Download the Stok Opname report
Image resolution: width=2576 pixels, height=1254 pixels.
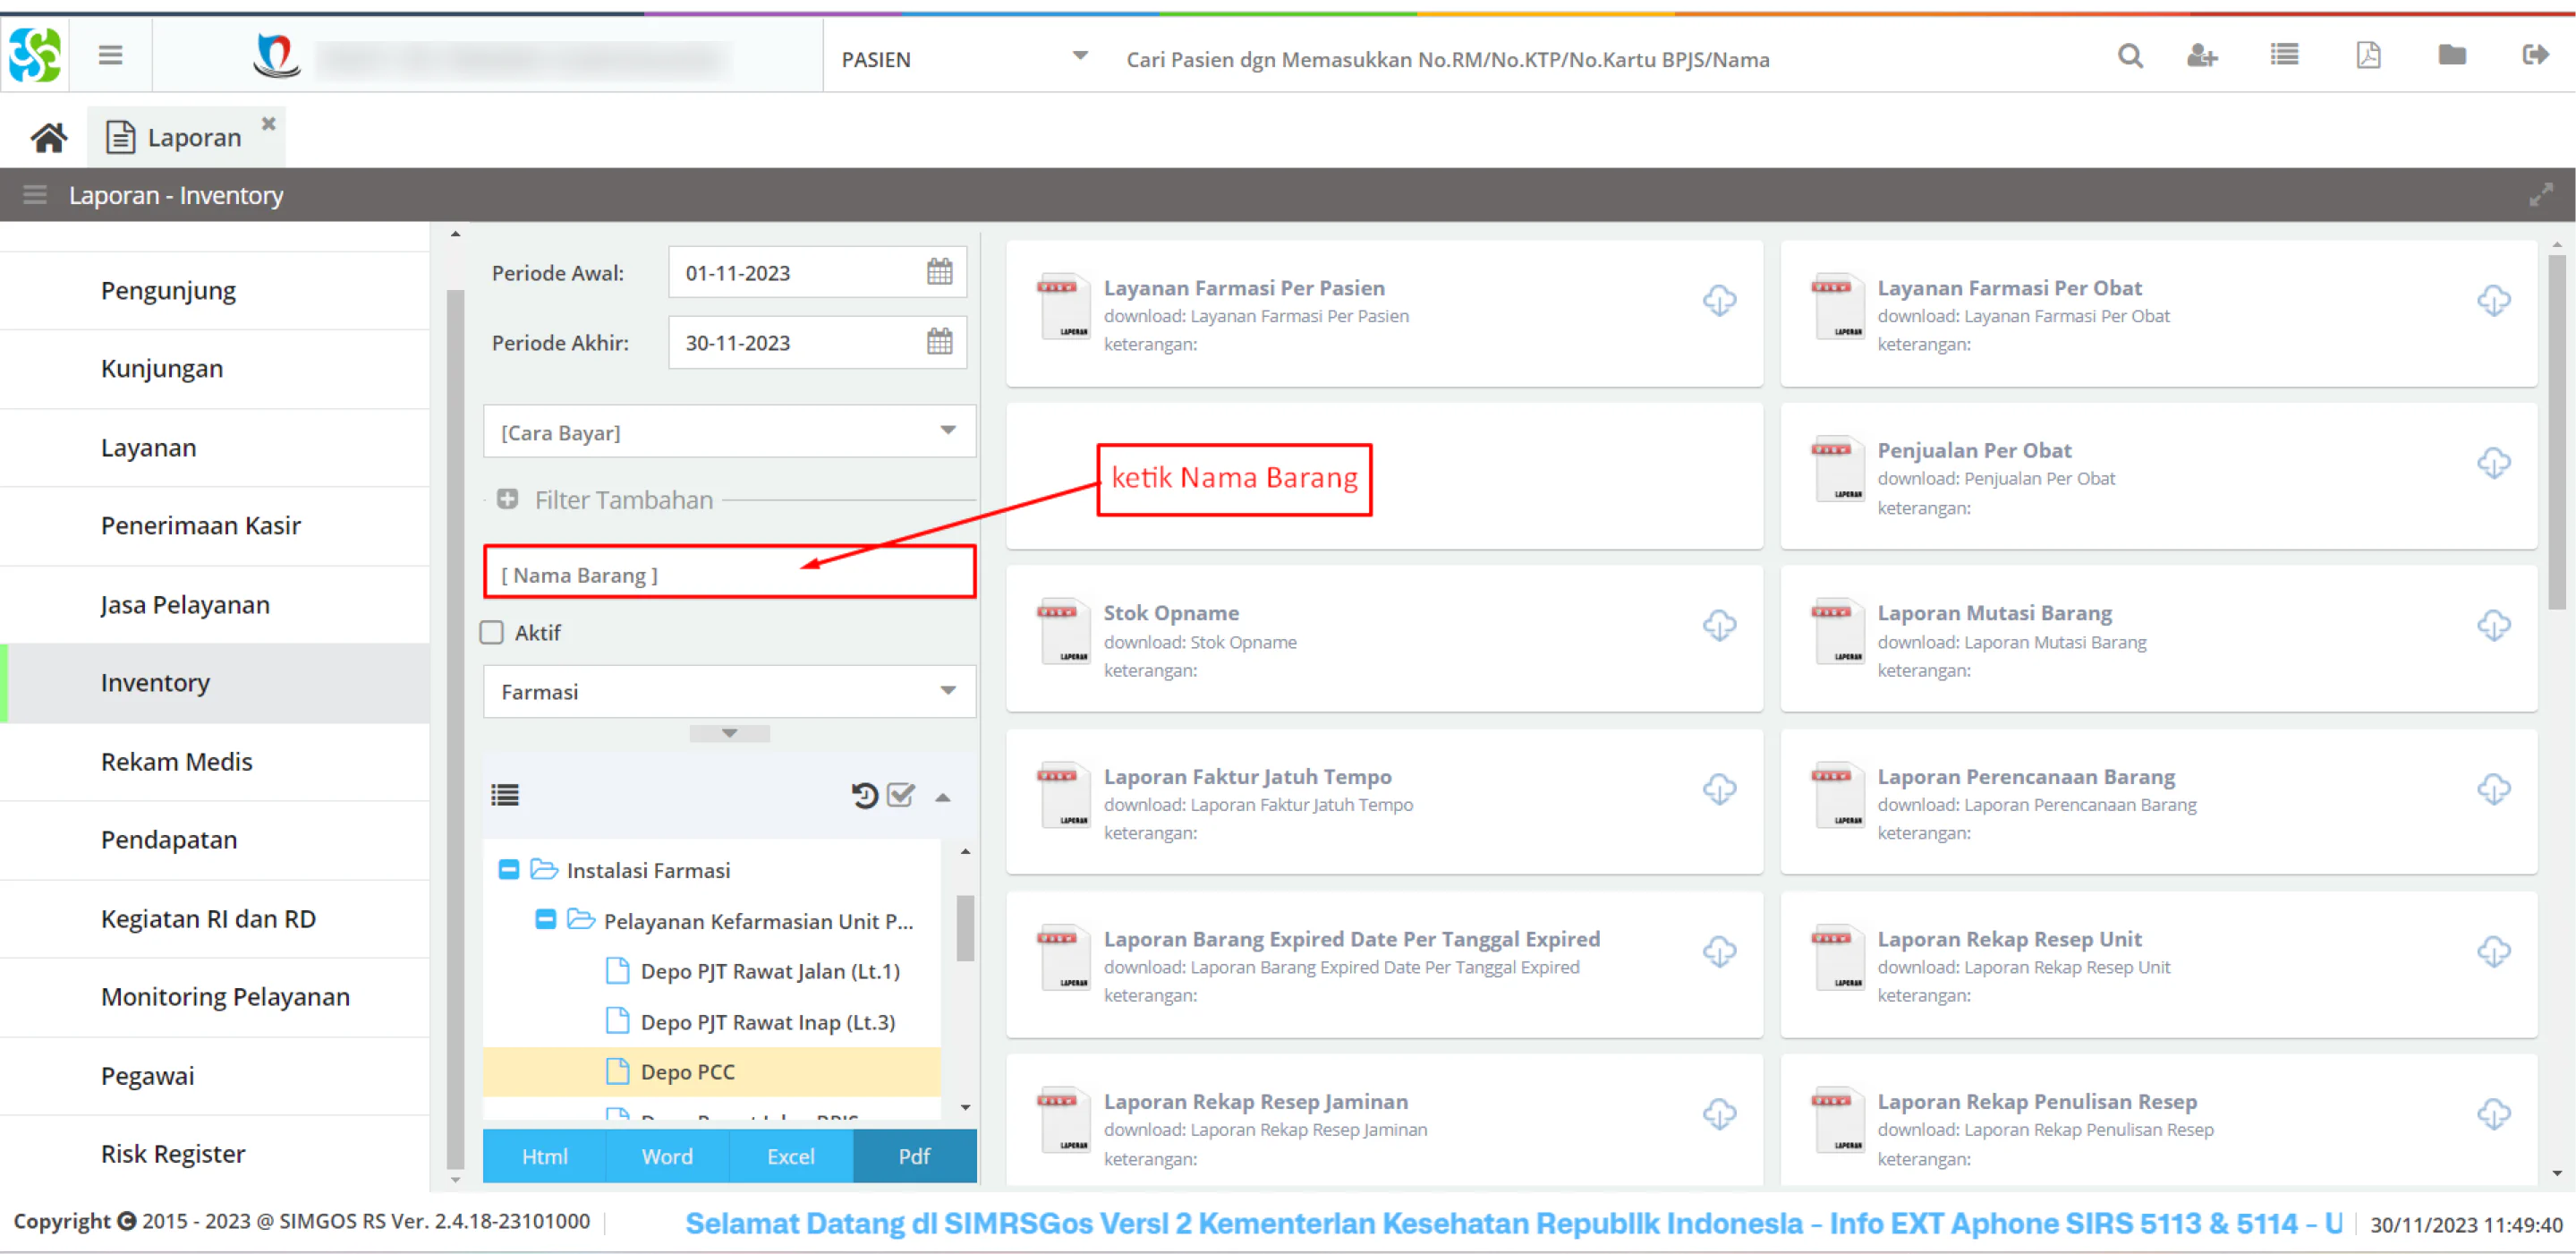[x=1719, y=625]
